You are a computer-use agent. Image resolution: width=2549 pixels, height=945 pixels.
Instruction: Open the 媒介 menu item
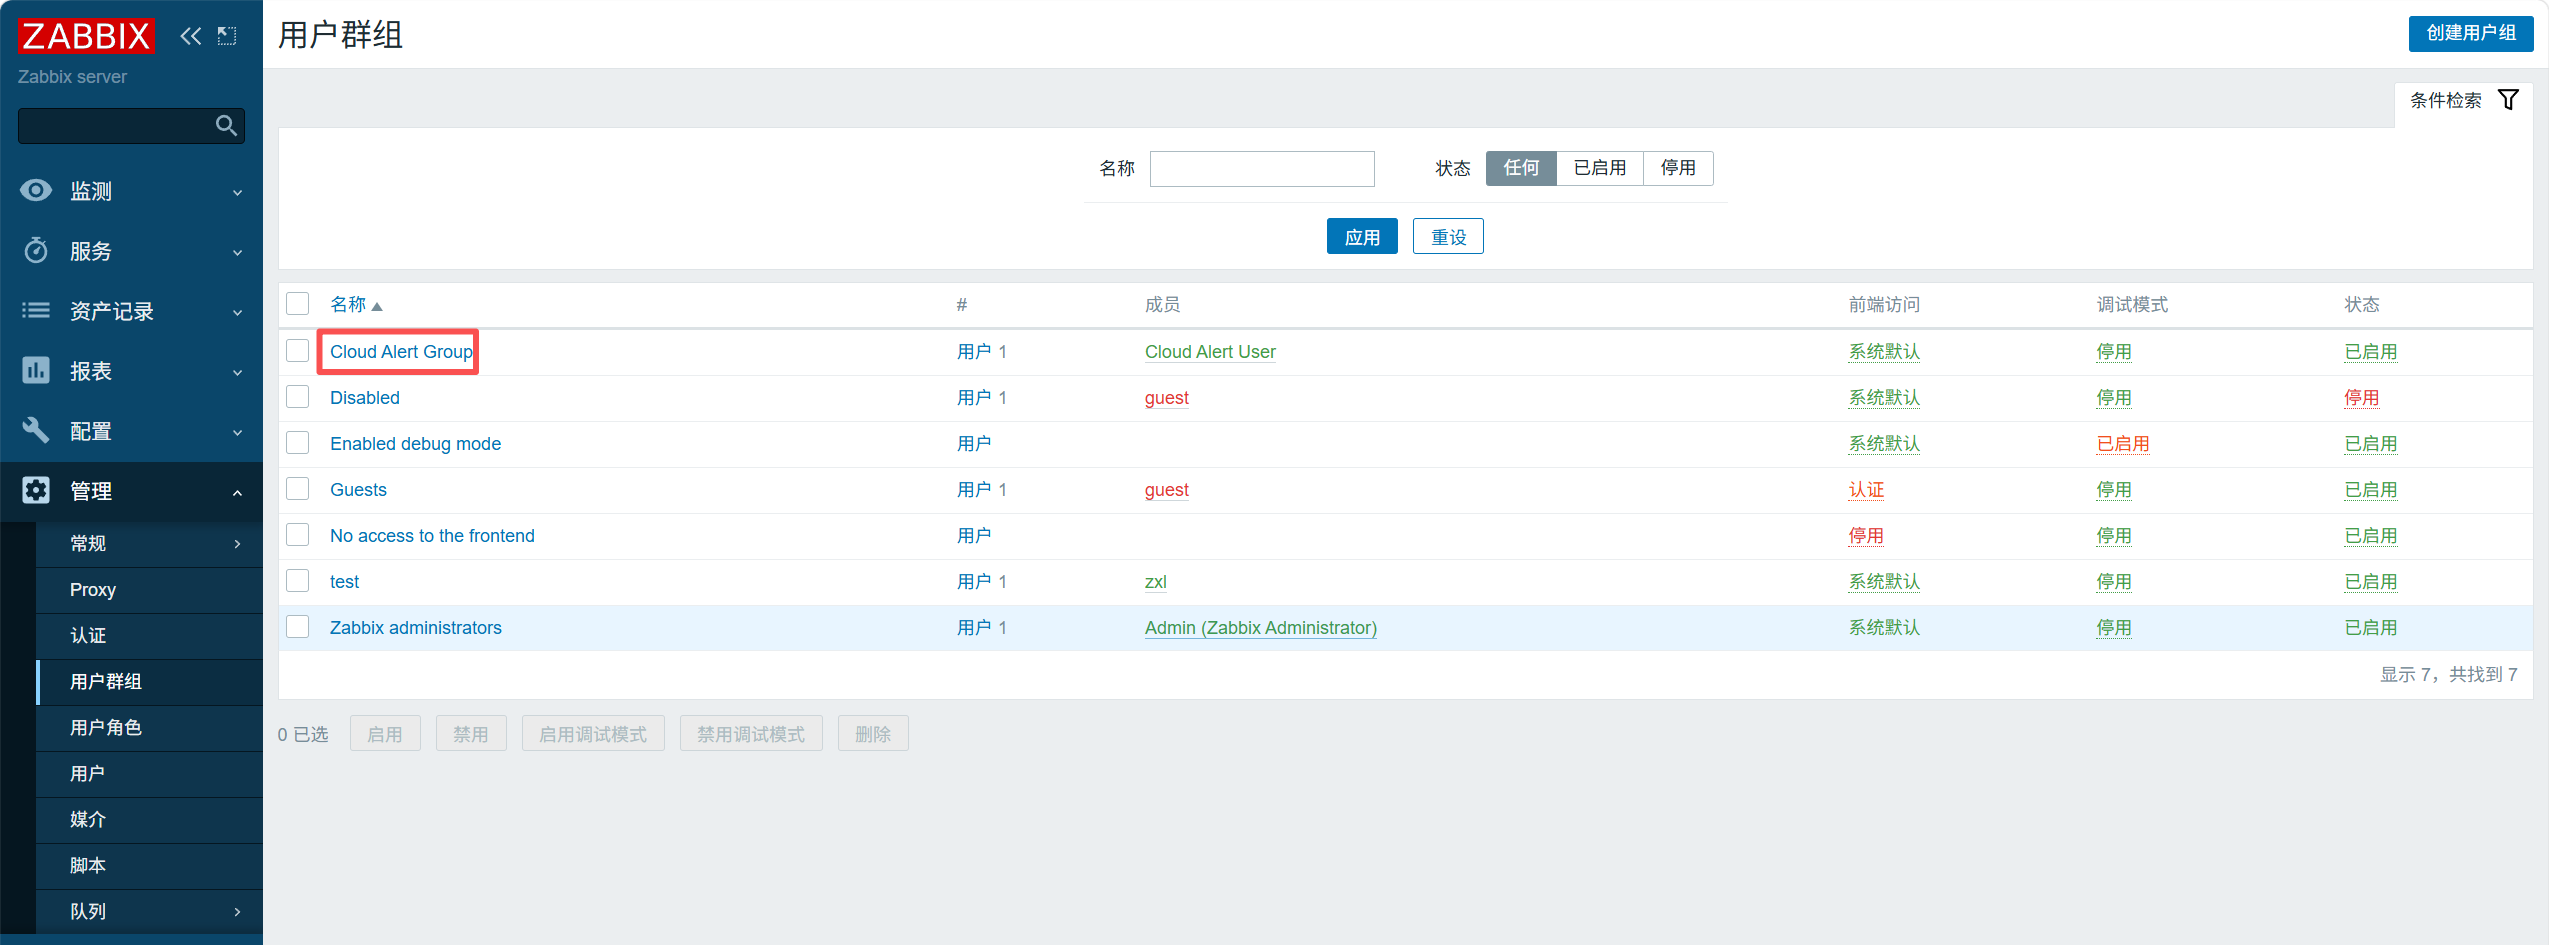[x=149, y=820]
